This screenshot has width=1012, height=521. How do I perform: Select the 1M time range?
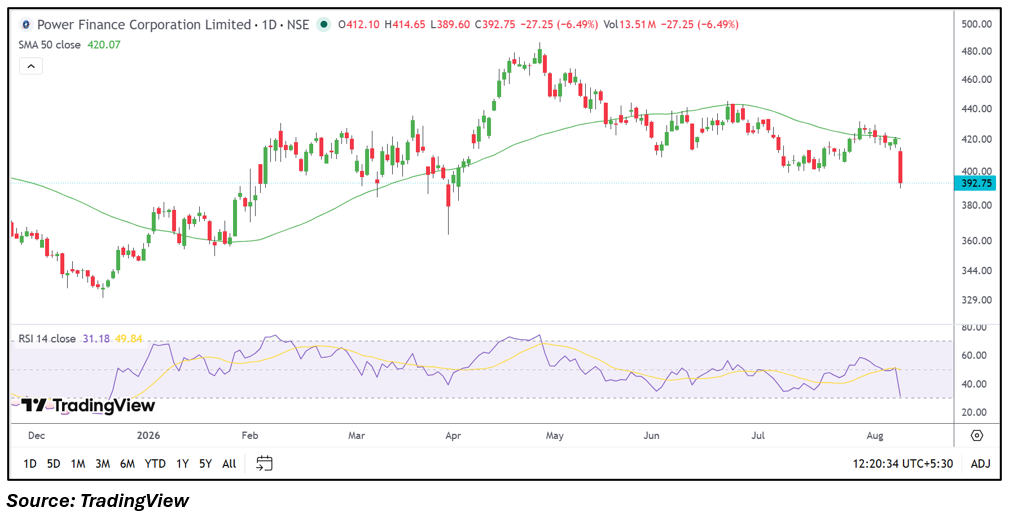(x=78, y=464)
